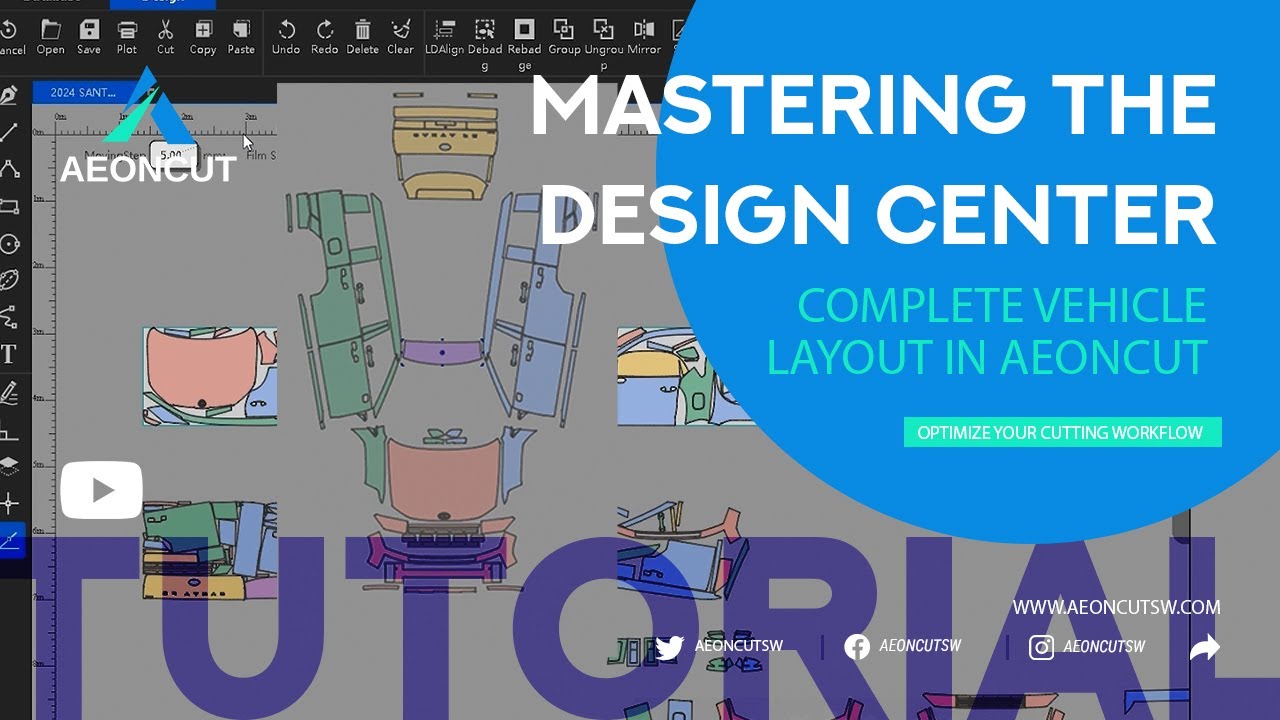The height and width of the screenshot is (720, 1280).
Task: Open the AEONCUTSW Twitter link
Action: point(718,647)
